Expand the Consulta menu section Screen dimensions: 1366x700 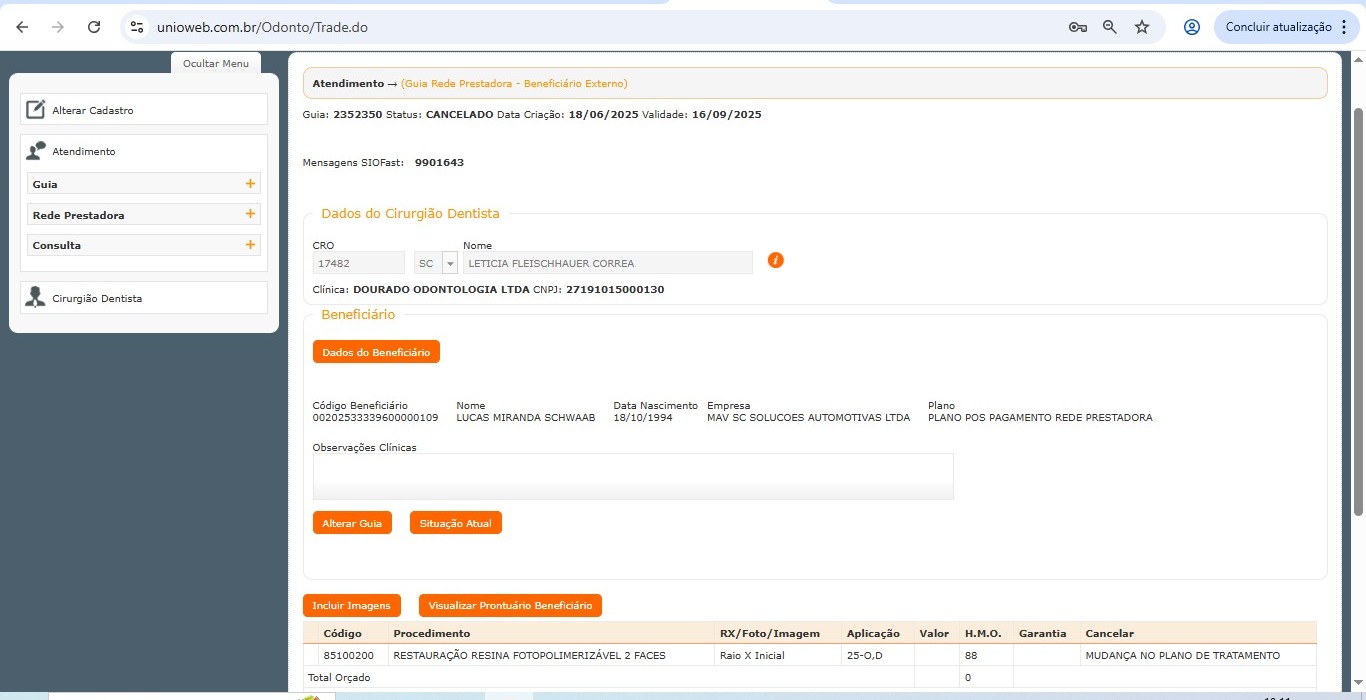(x=250, y=245)
